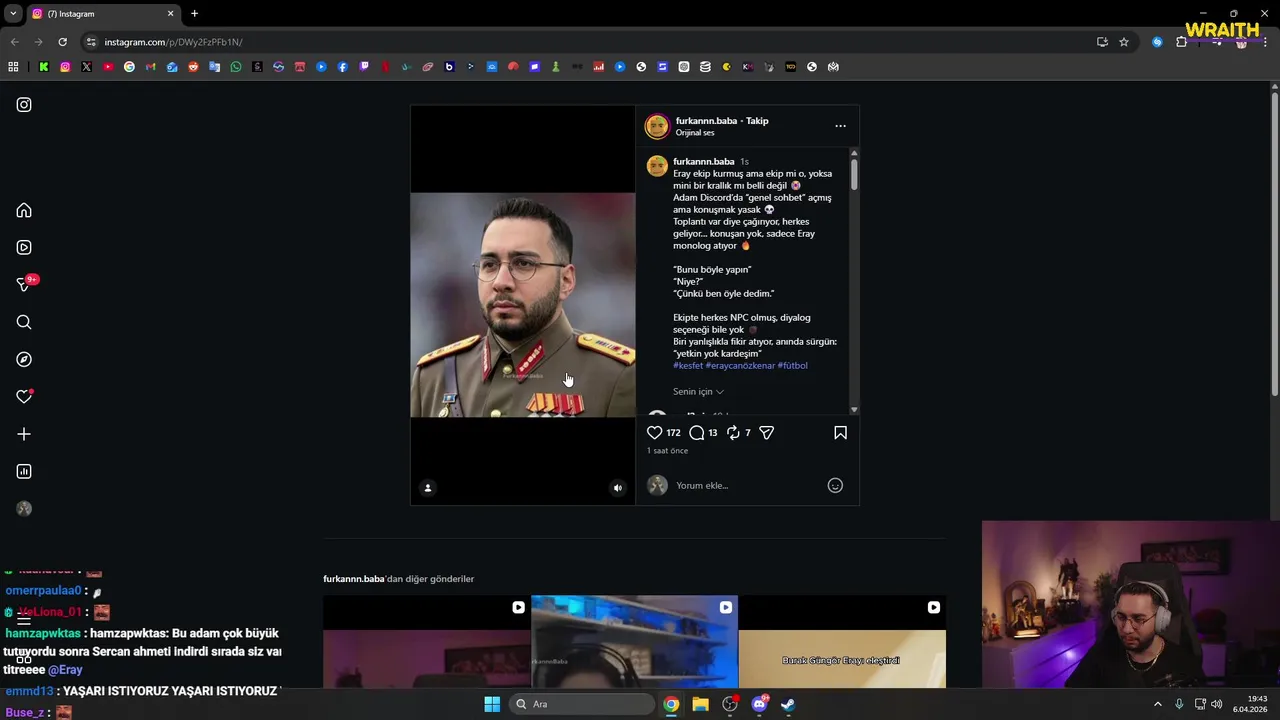
Task: Toggle video sound speaker icon
Action: pyautogui.click(x=618, y=488)
